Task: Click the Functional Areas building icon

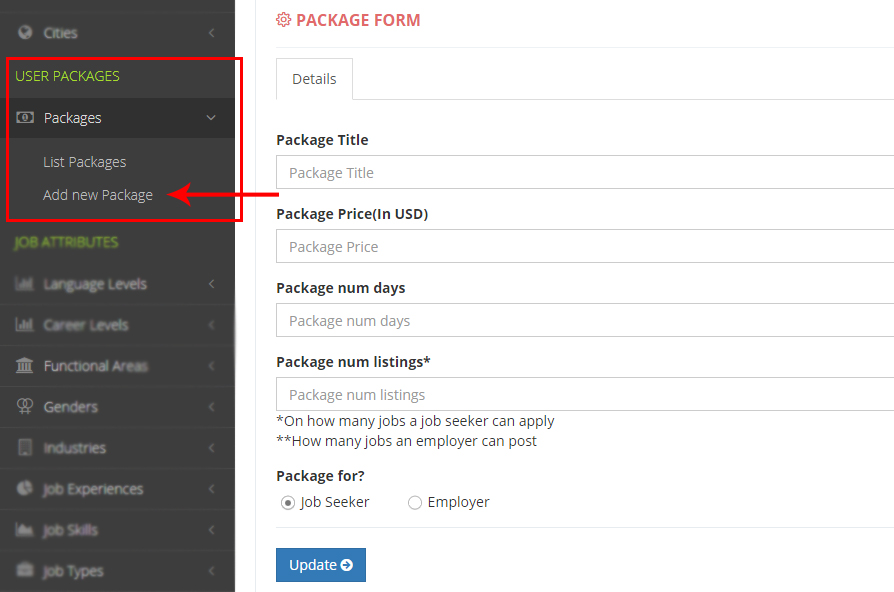Action: [x=25, y=366]
